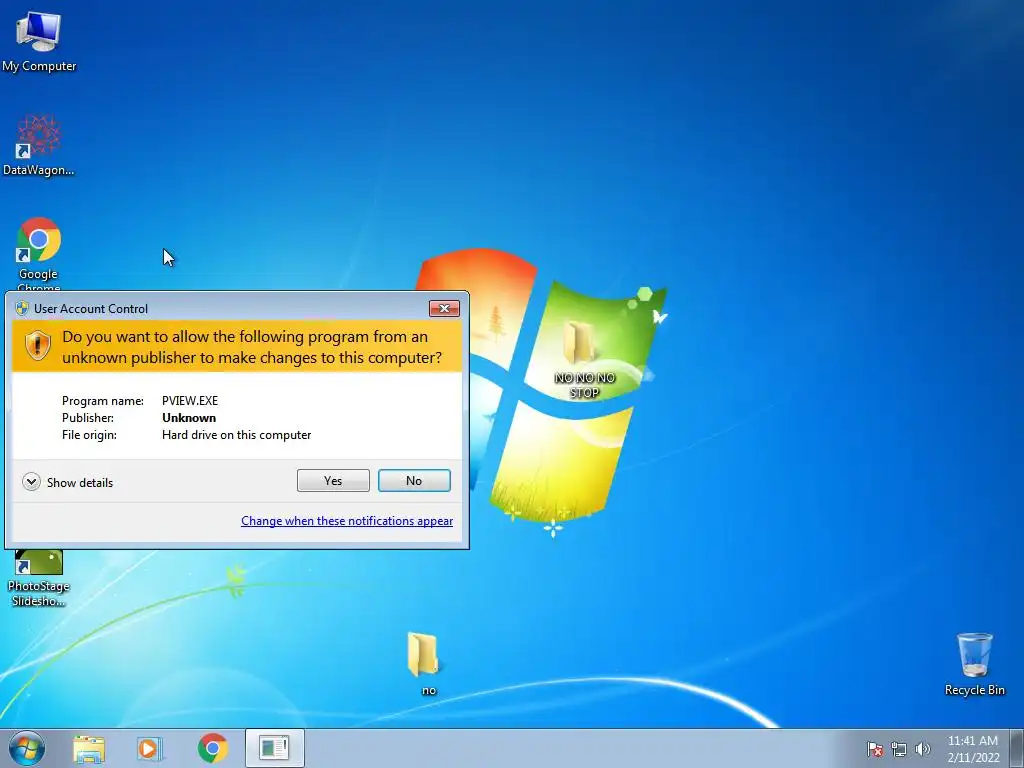Image resolution: width=1024 pixels, height=768 pixels.
Task: Click the active taskbar program button
Action: coord(274,748)
